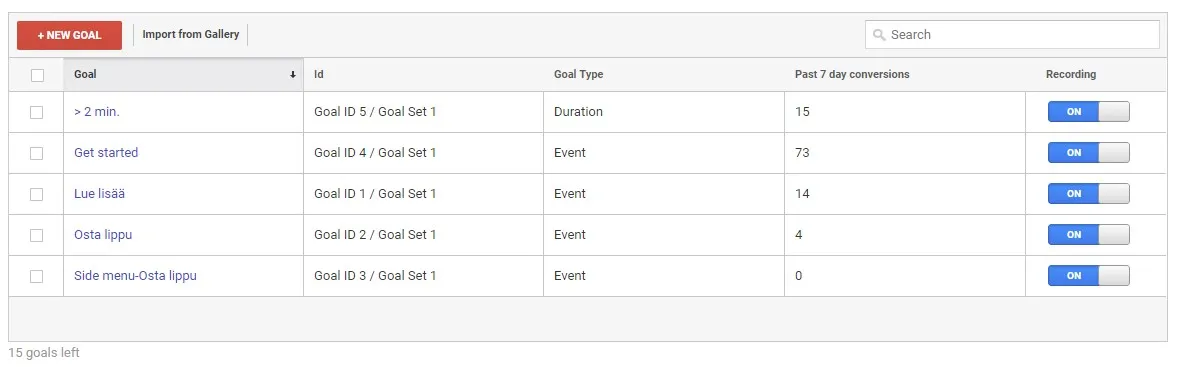Switch off recording for Lue lisää
1178x367 pixels.
point(1089,194)
